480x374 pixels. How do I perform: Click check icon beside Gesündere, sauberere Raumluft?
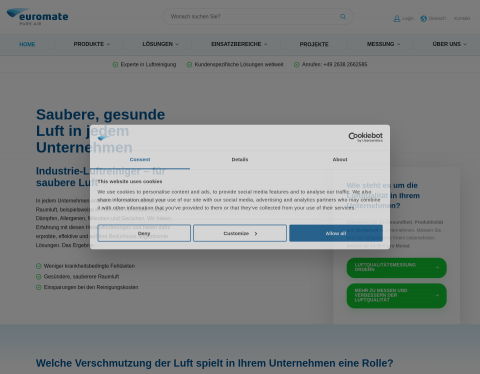point(39,277)
